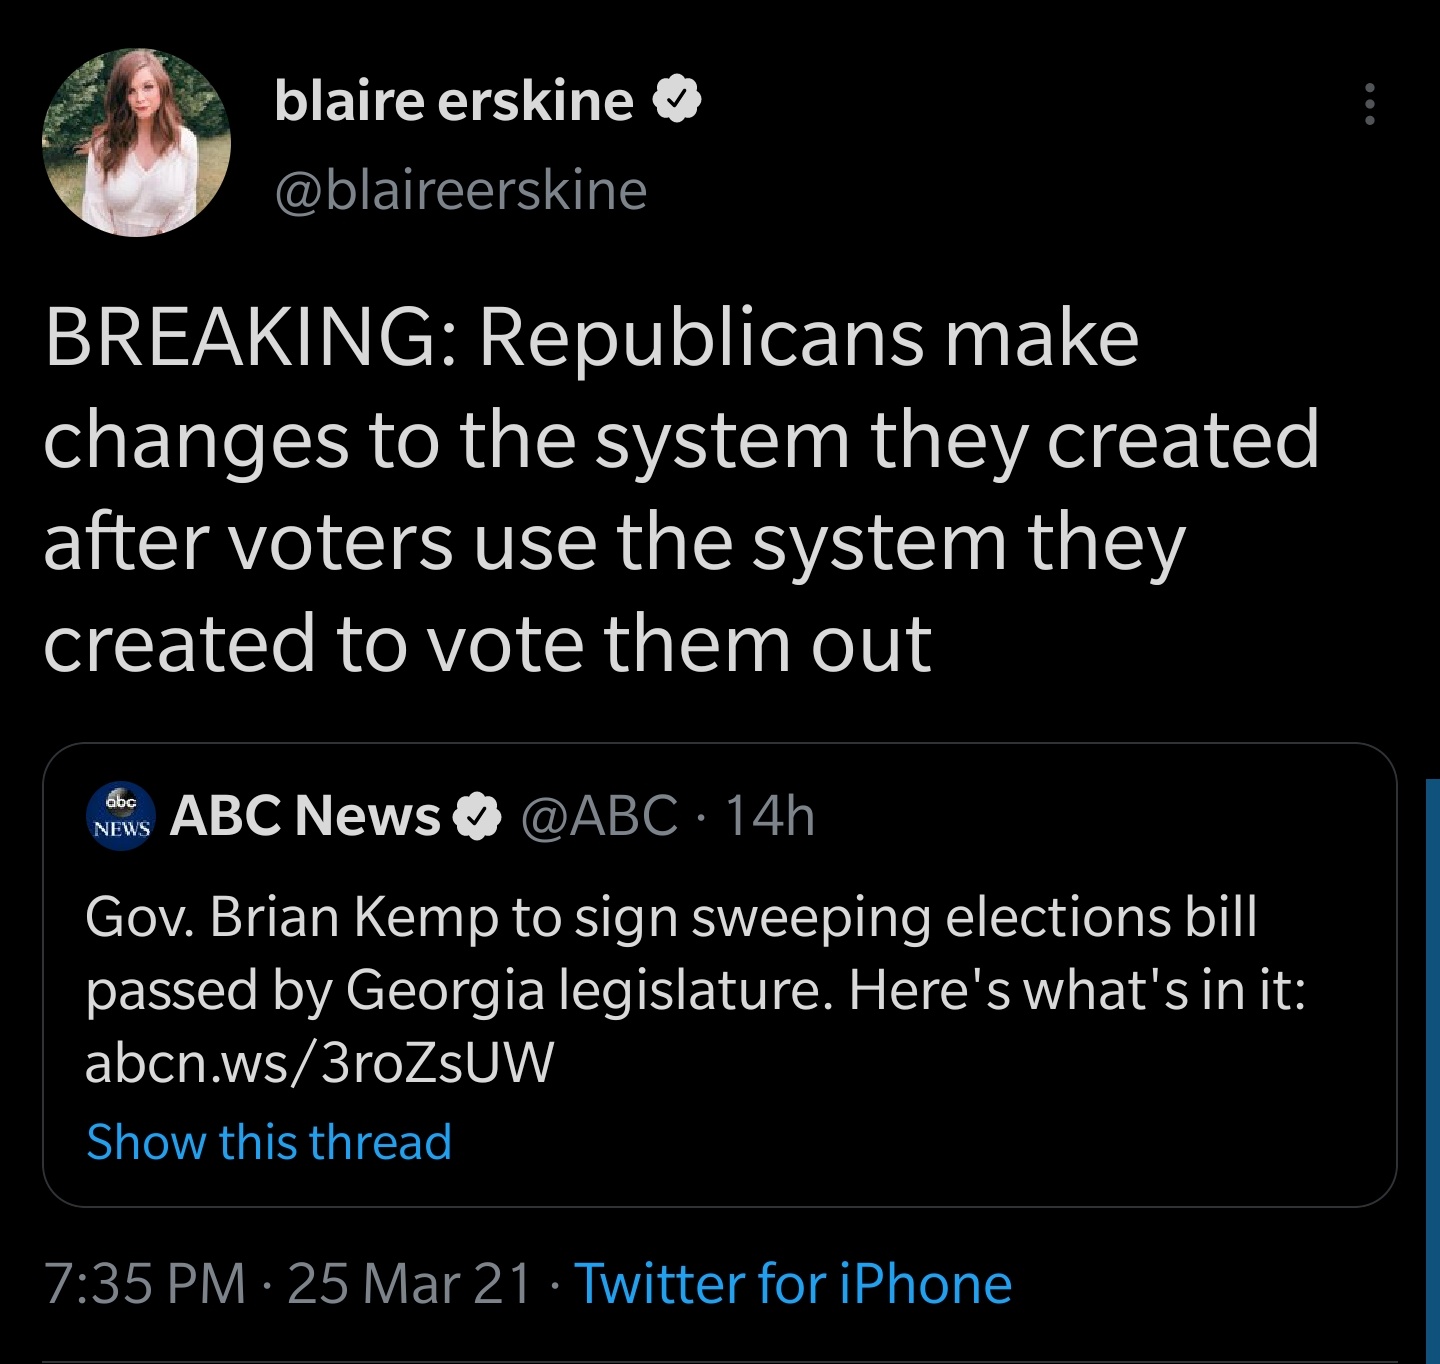Click Show this thread

[269, 1141]
